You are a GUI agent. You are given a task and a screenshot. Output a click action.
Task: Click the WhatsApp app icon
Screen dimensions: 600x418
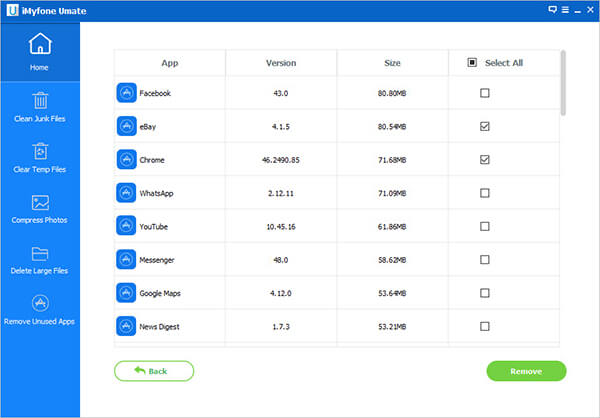pyautogui.click(x=126, y=193)
